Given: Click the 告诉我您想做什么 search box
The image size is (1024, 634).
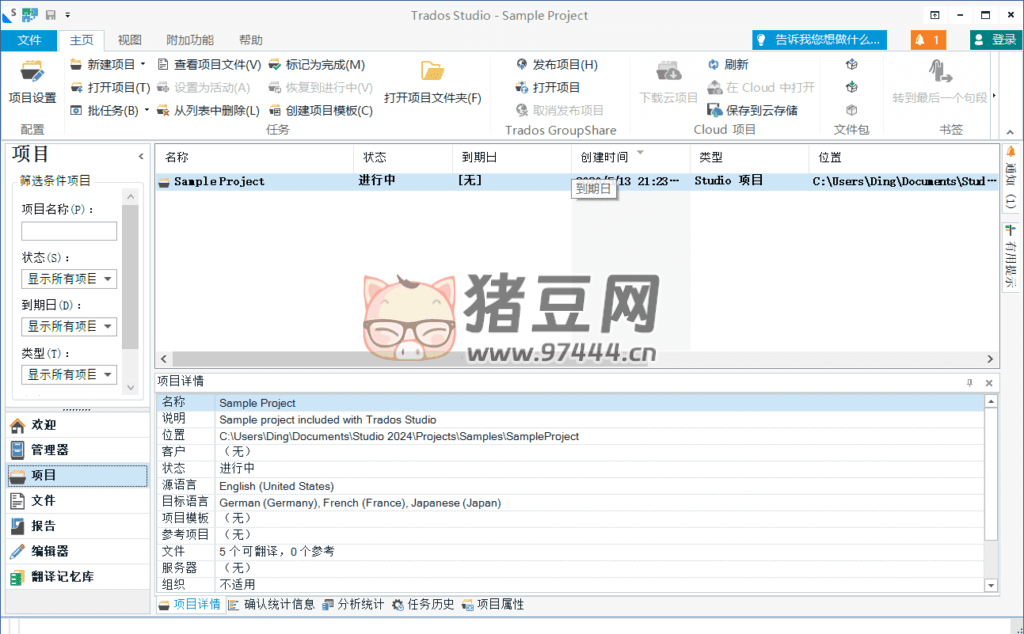Looking at the screenshot, I should tap(819, 40).
